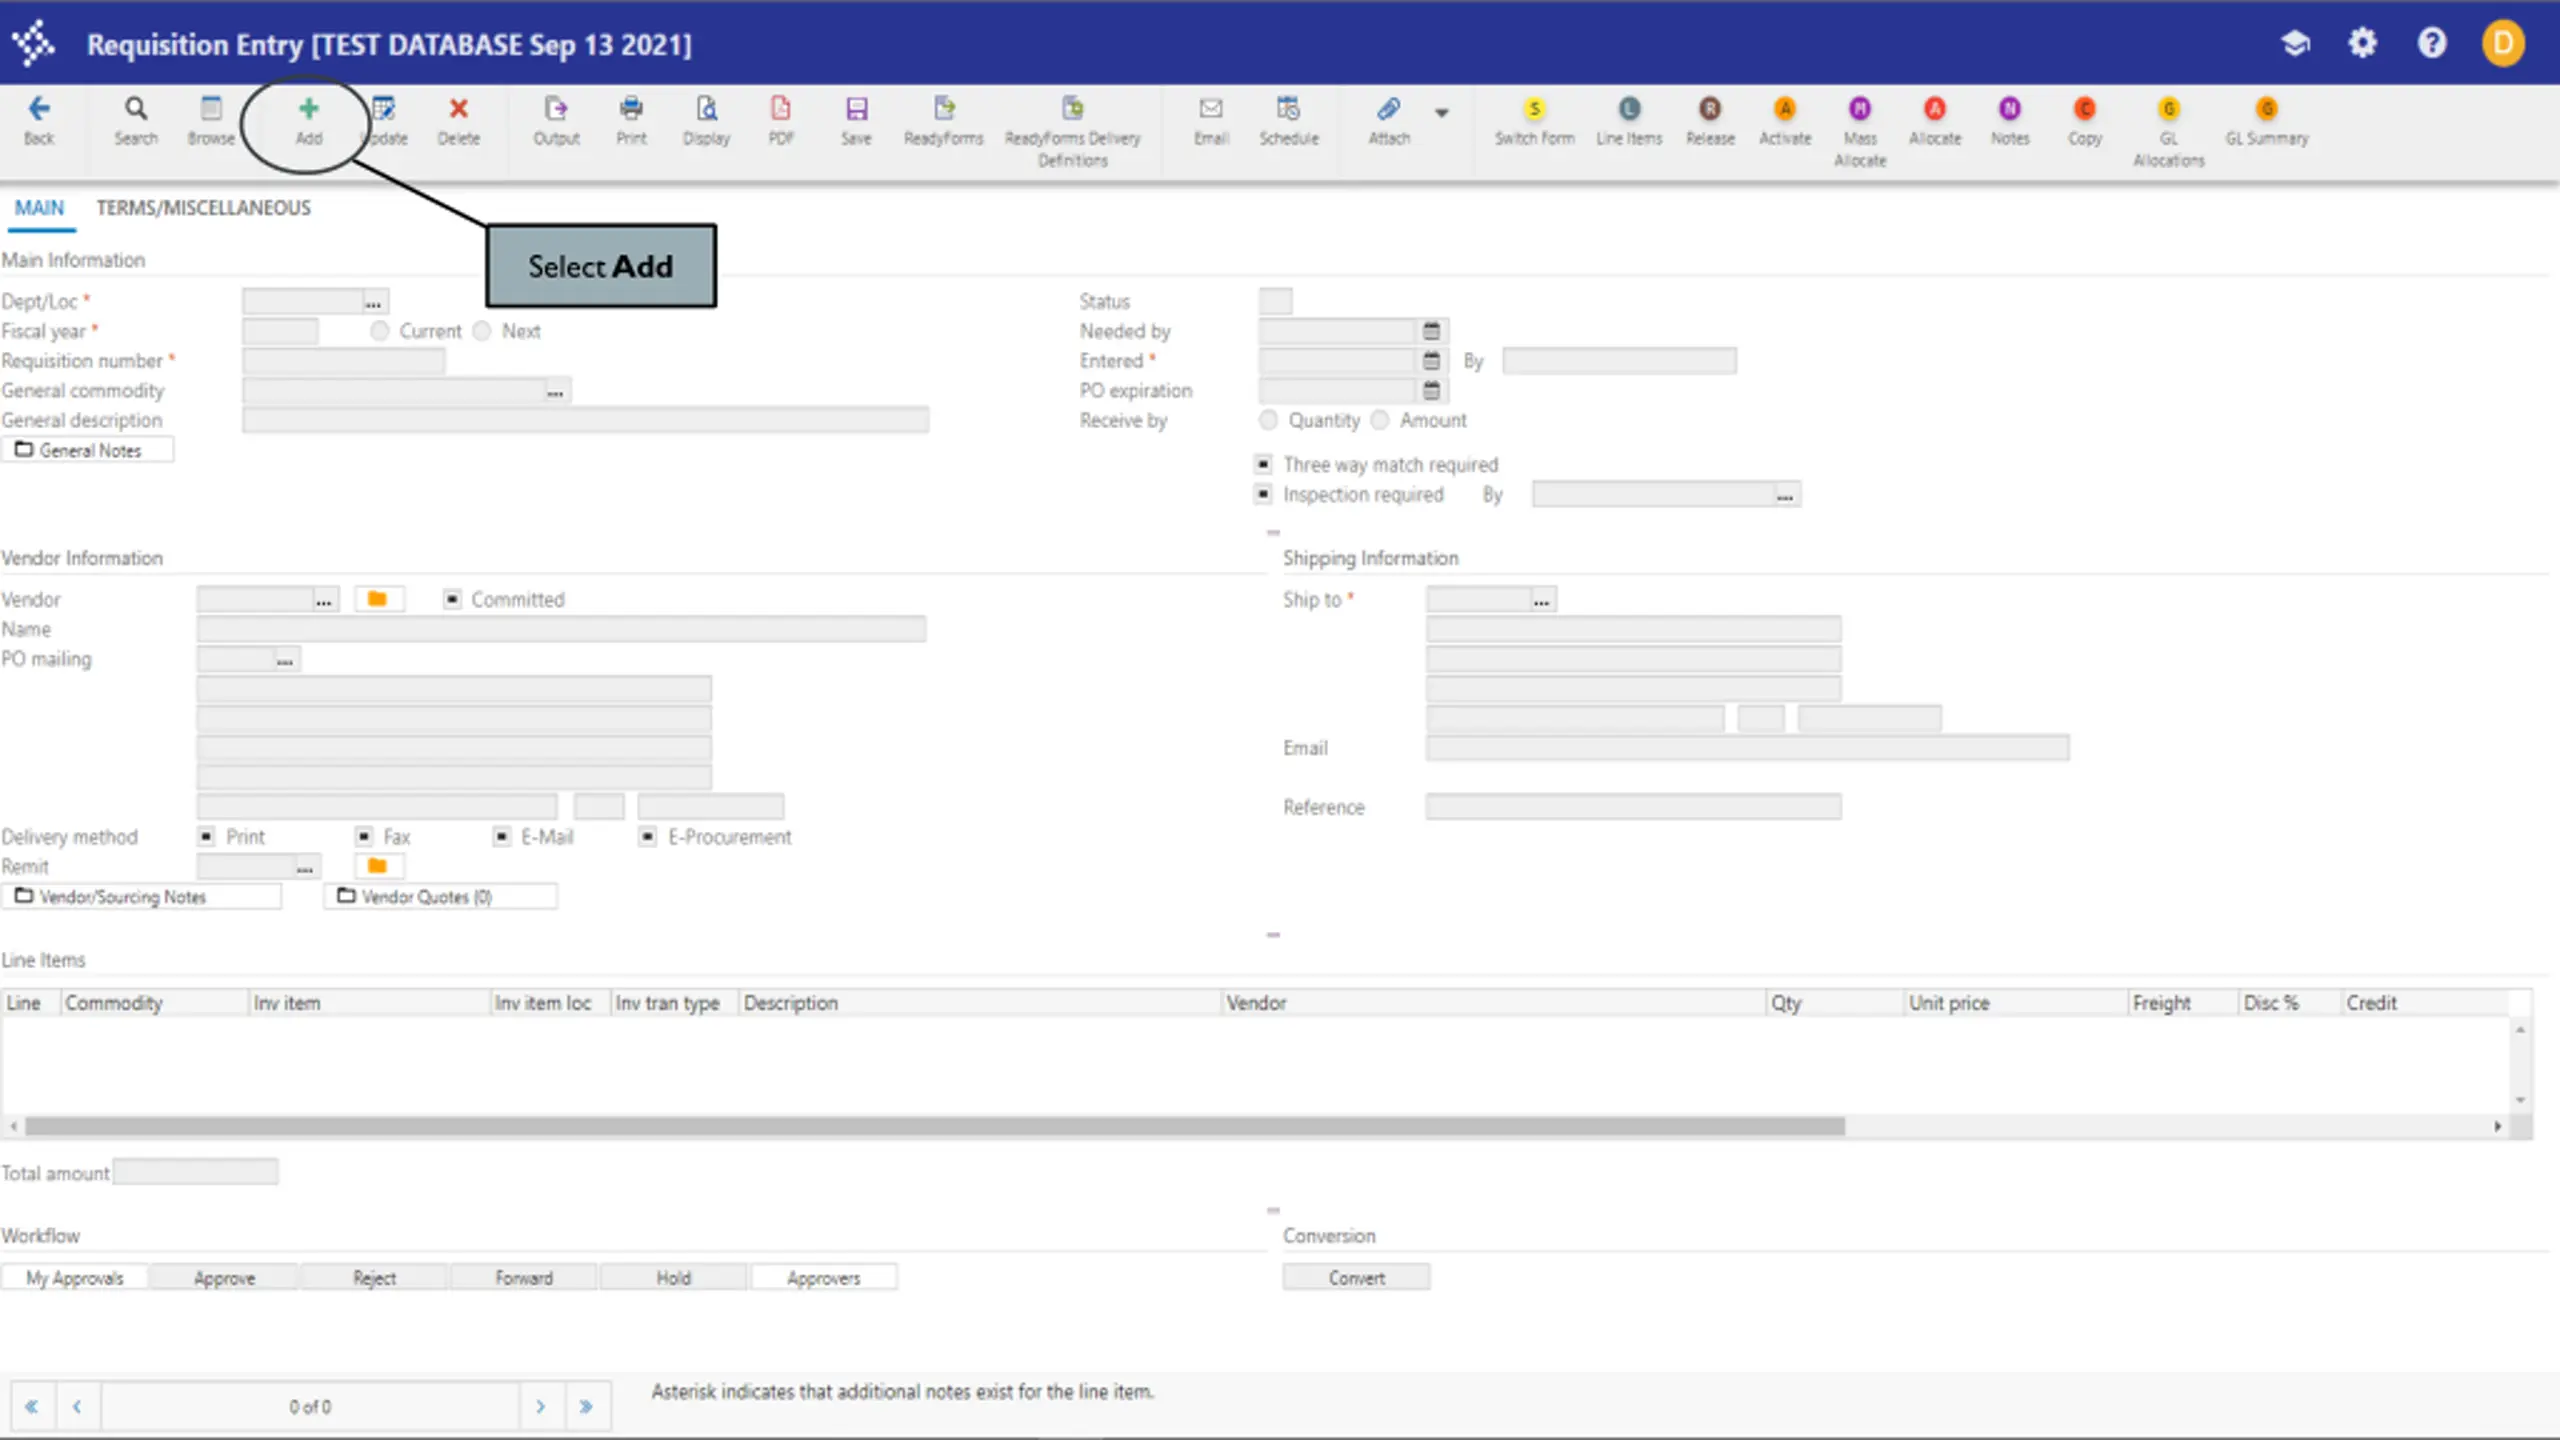This screenshot has width=2560, height=1440.
Task: Click the Print toolbar icon
Action: pyautogui.click(x=631, y=108)
